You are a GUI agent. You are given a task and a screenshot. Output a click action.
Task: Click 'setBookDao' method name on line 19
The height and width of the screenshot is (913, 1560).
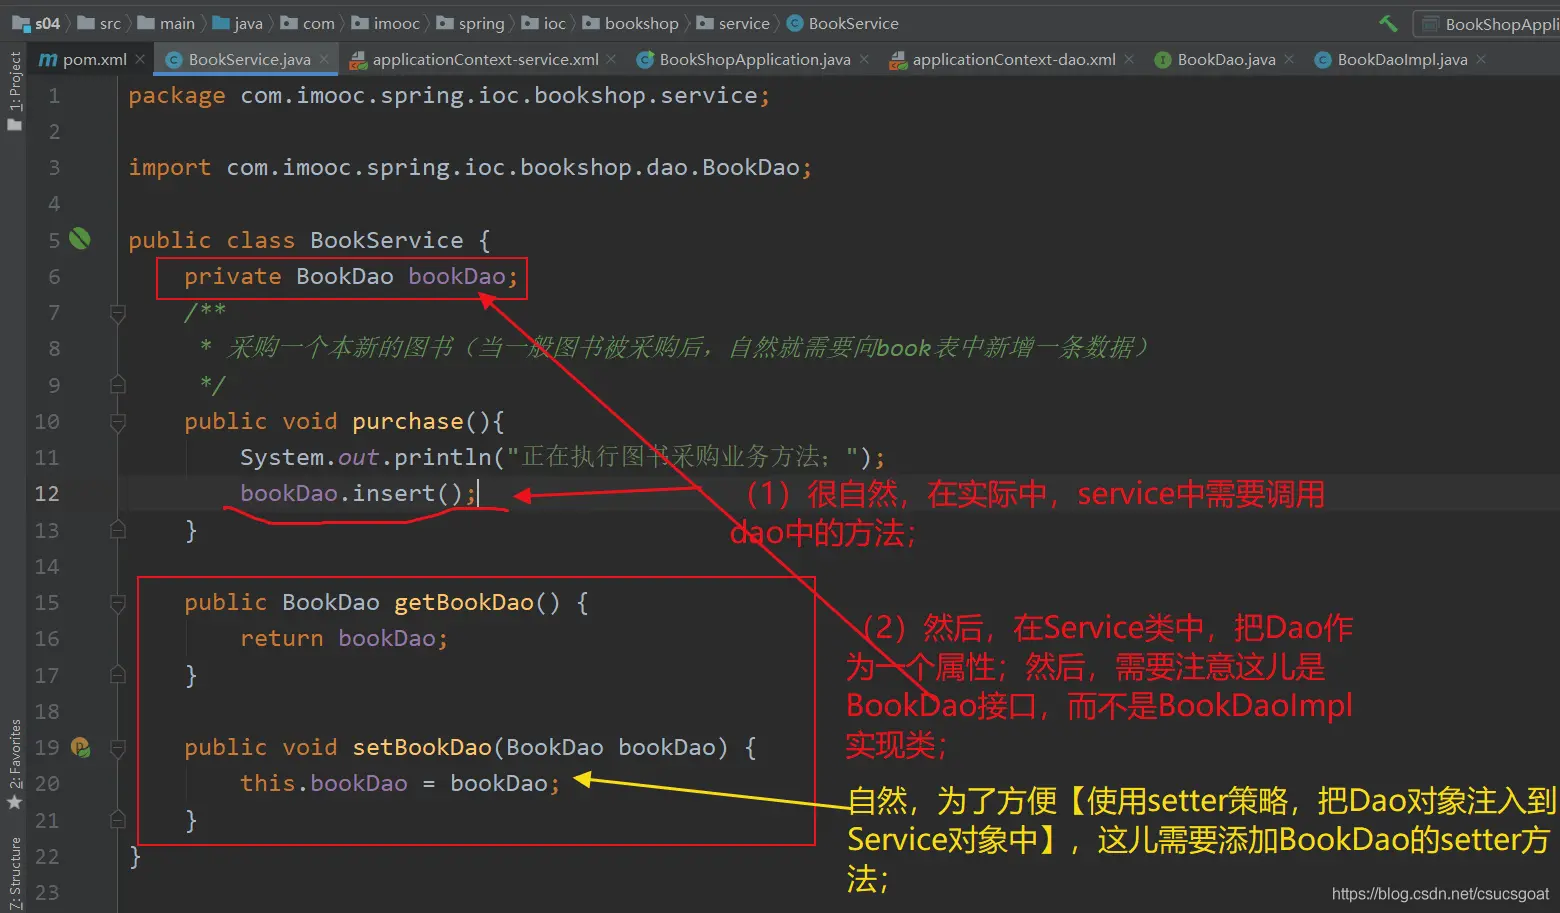pos(422,747)
